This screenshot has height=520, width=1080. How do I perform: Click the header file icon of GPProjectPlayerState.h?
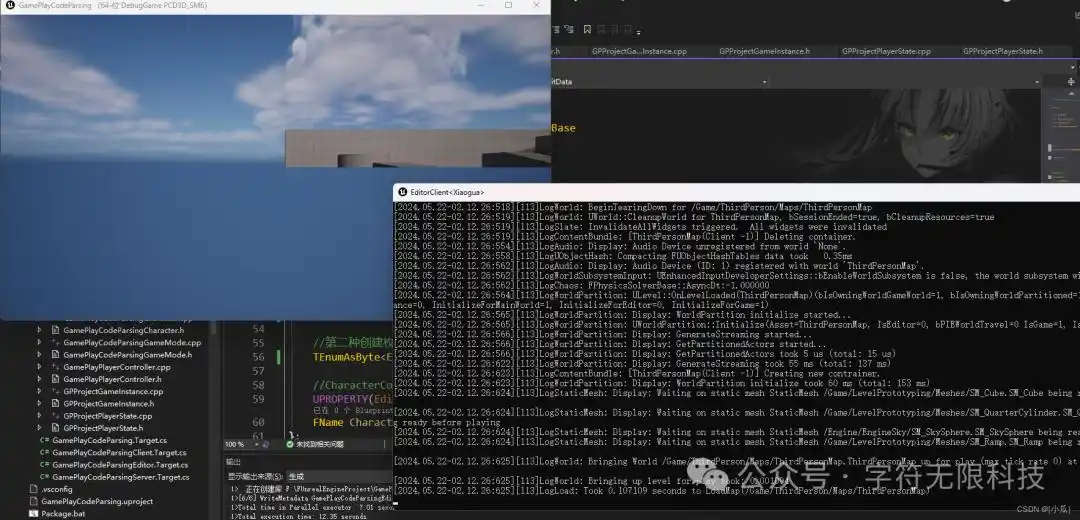coord(54,428)
